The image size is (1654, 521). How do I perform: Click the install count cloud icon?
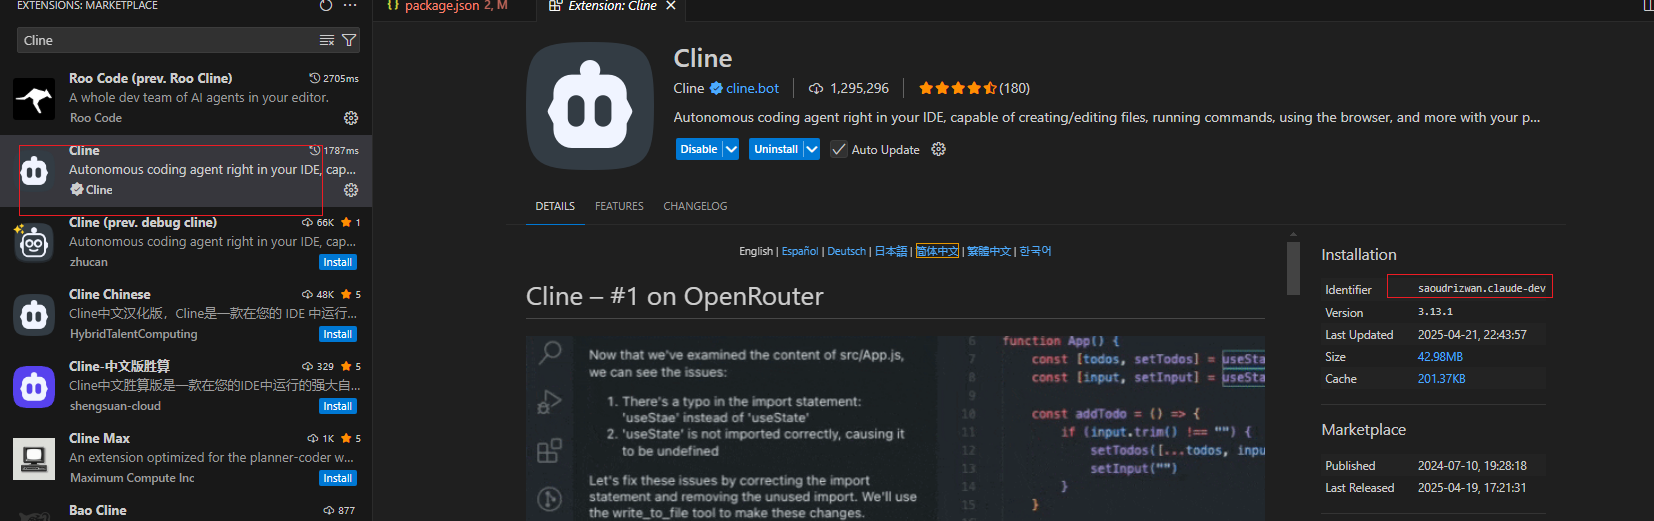[x=816, y=88]
